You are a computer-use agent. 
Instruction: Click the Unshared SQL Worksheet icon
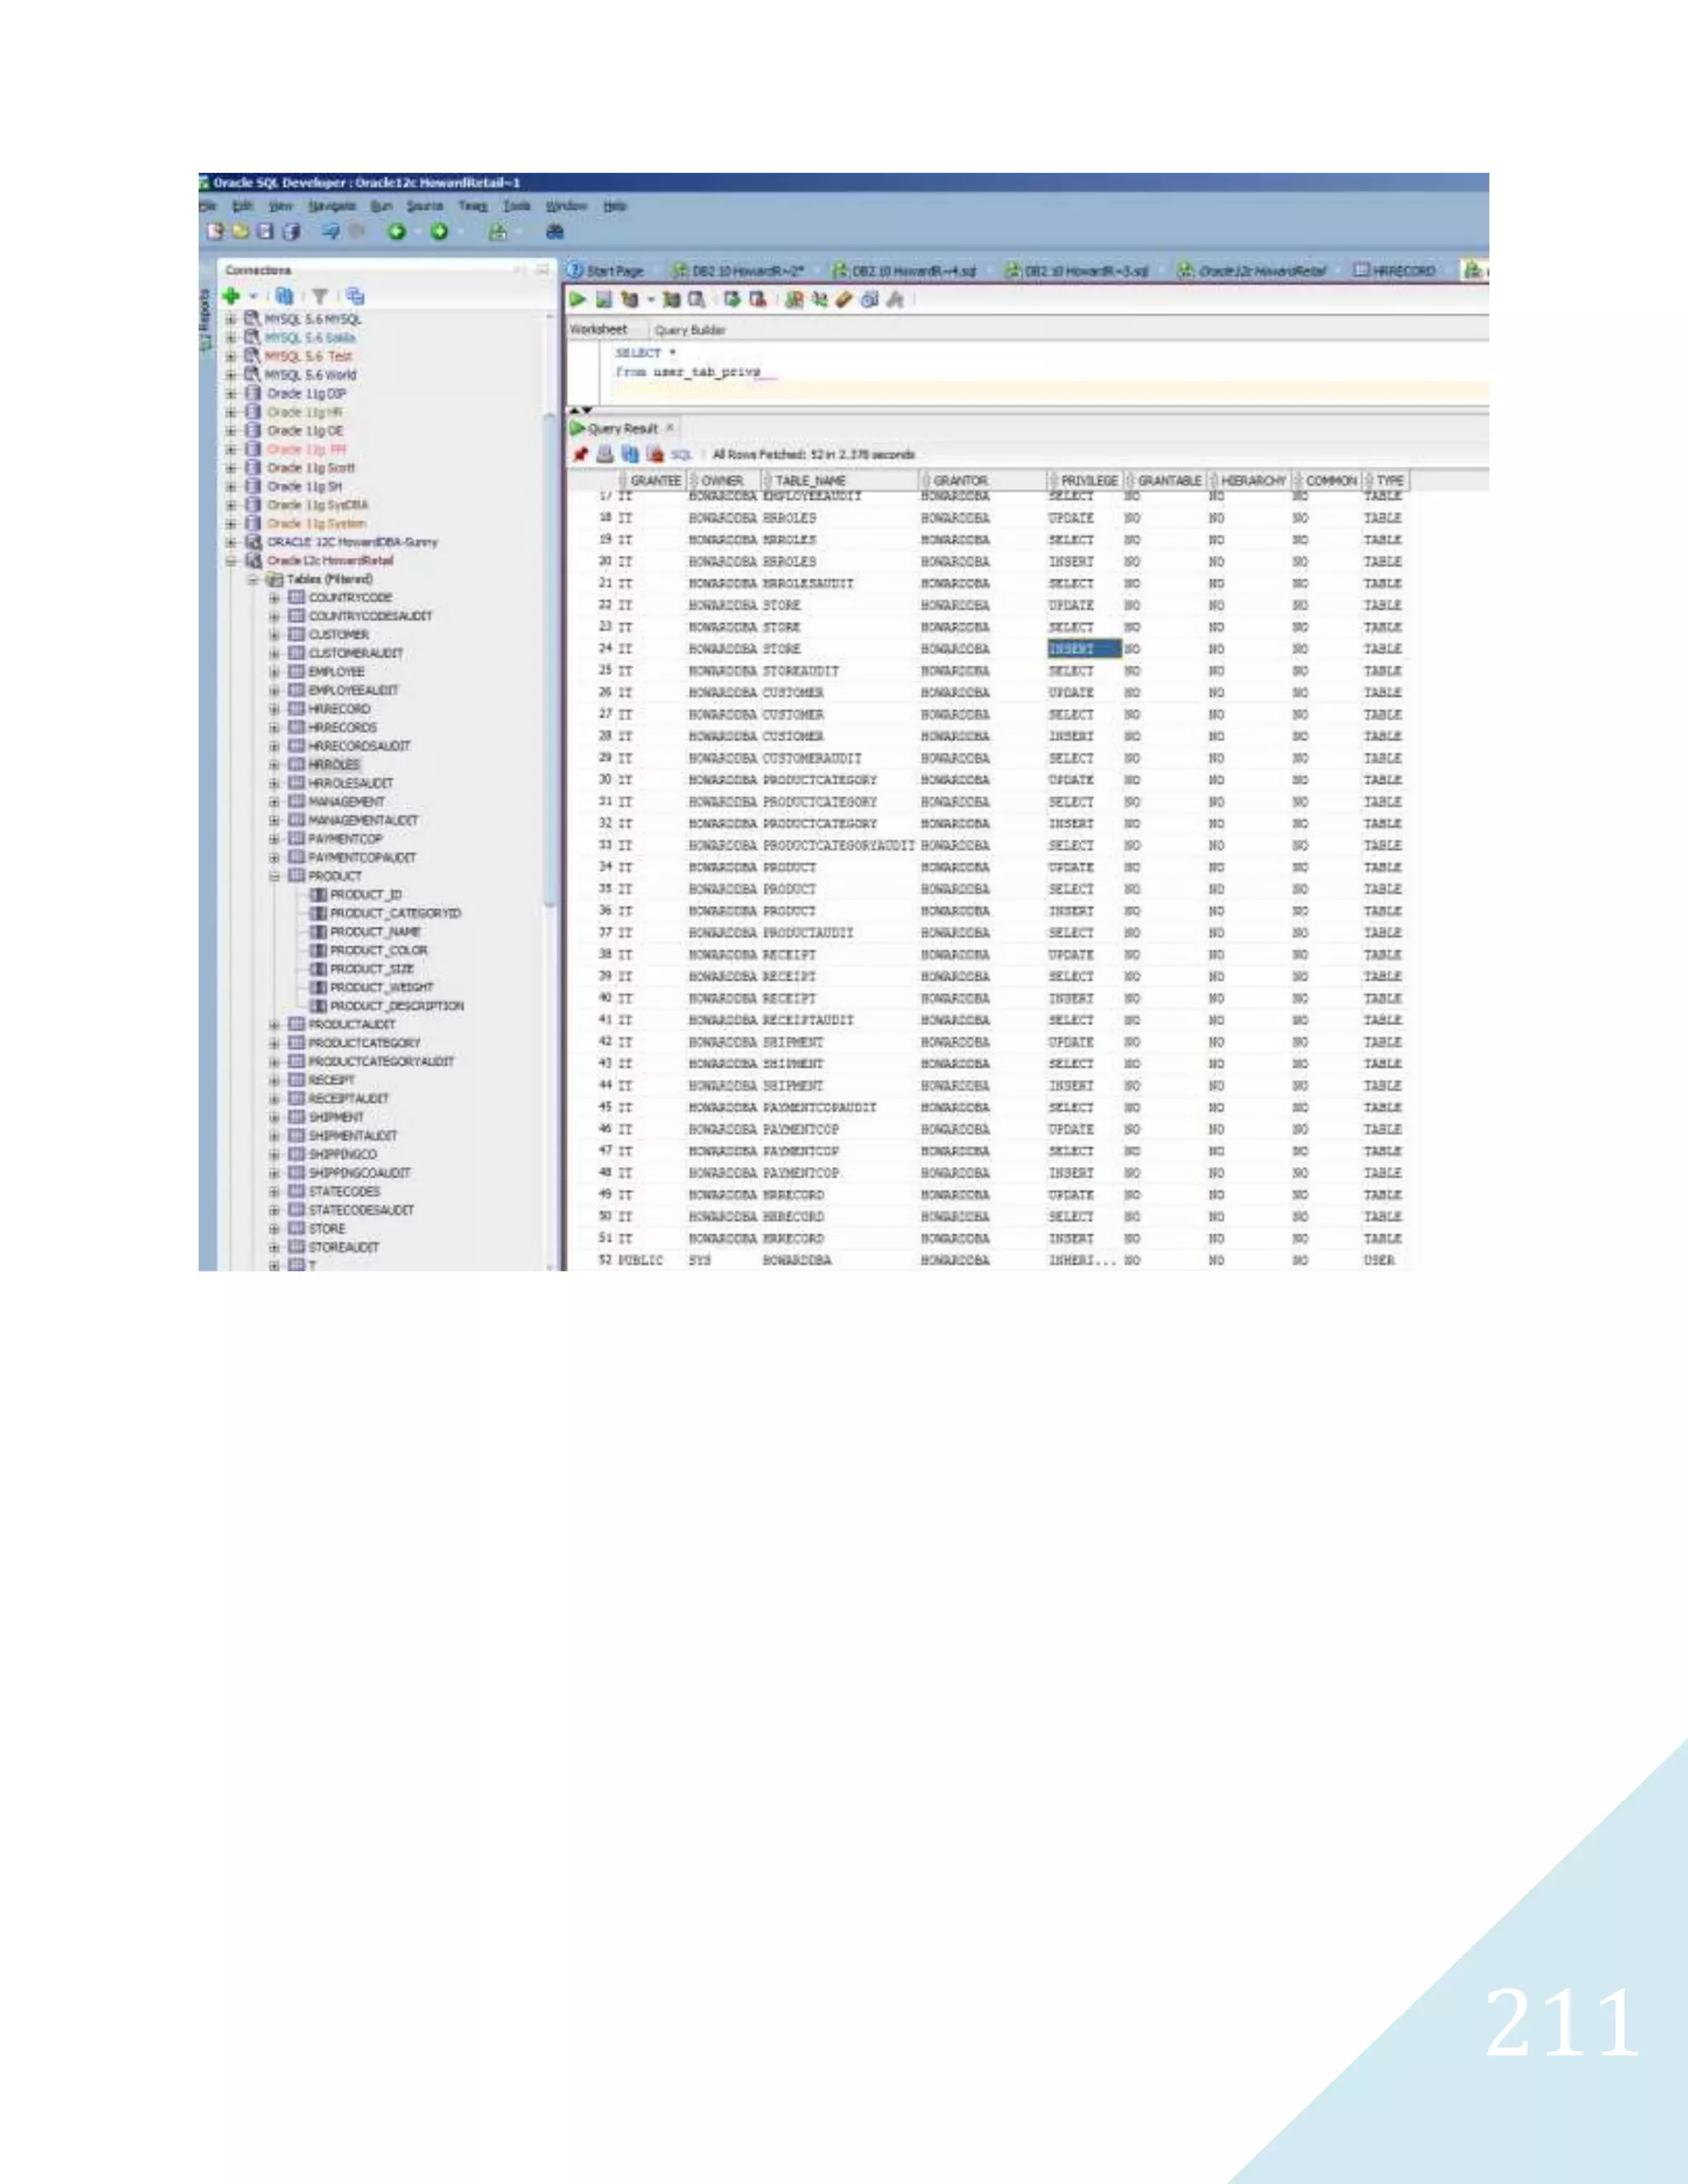click(795, 299)
